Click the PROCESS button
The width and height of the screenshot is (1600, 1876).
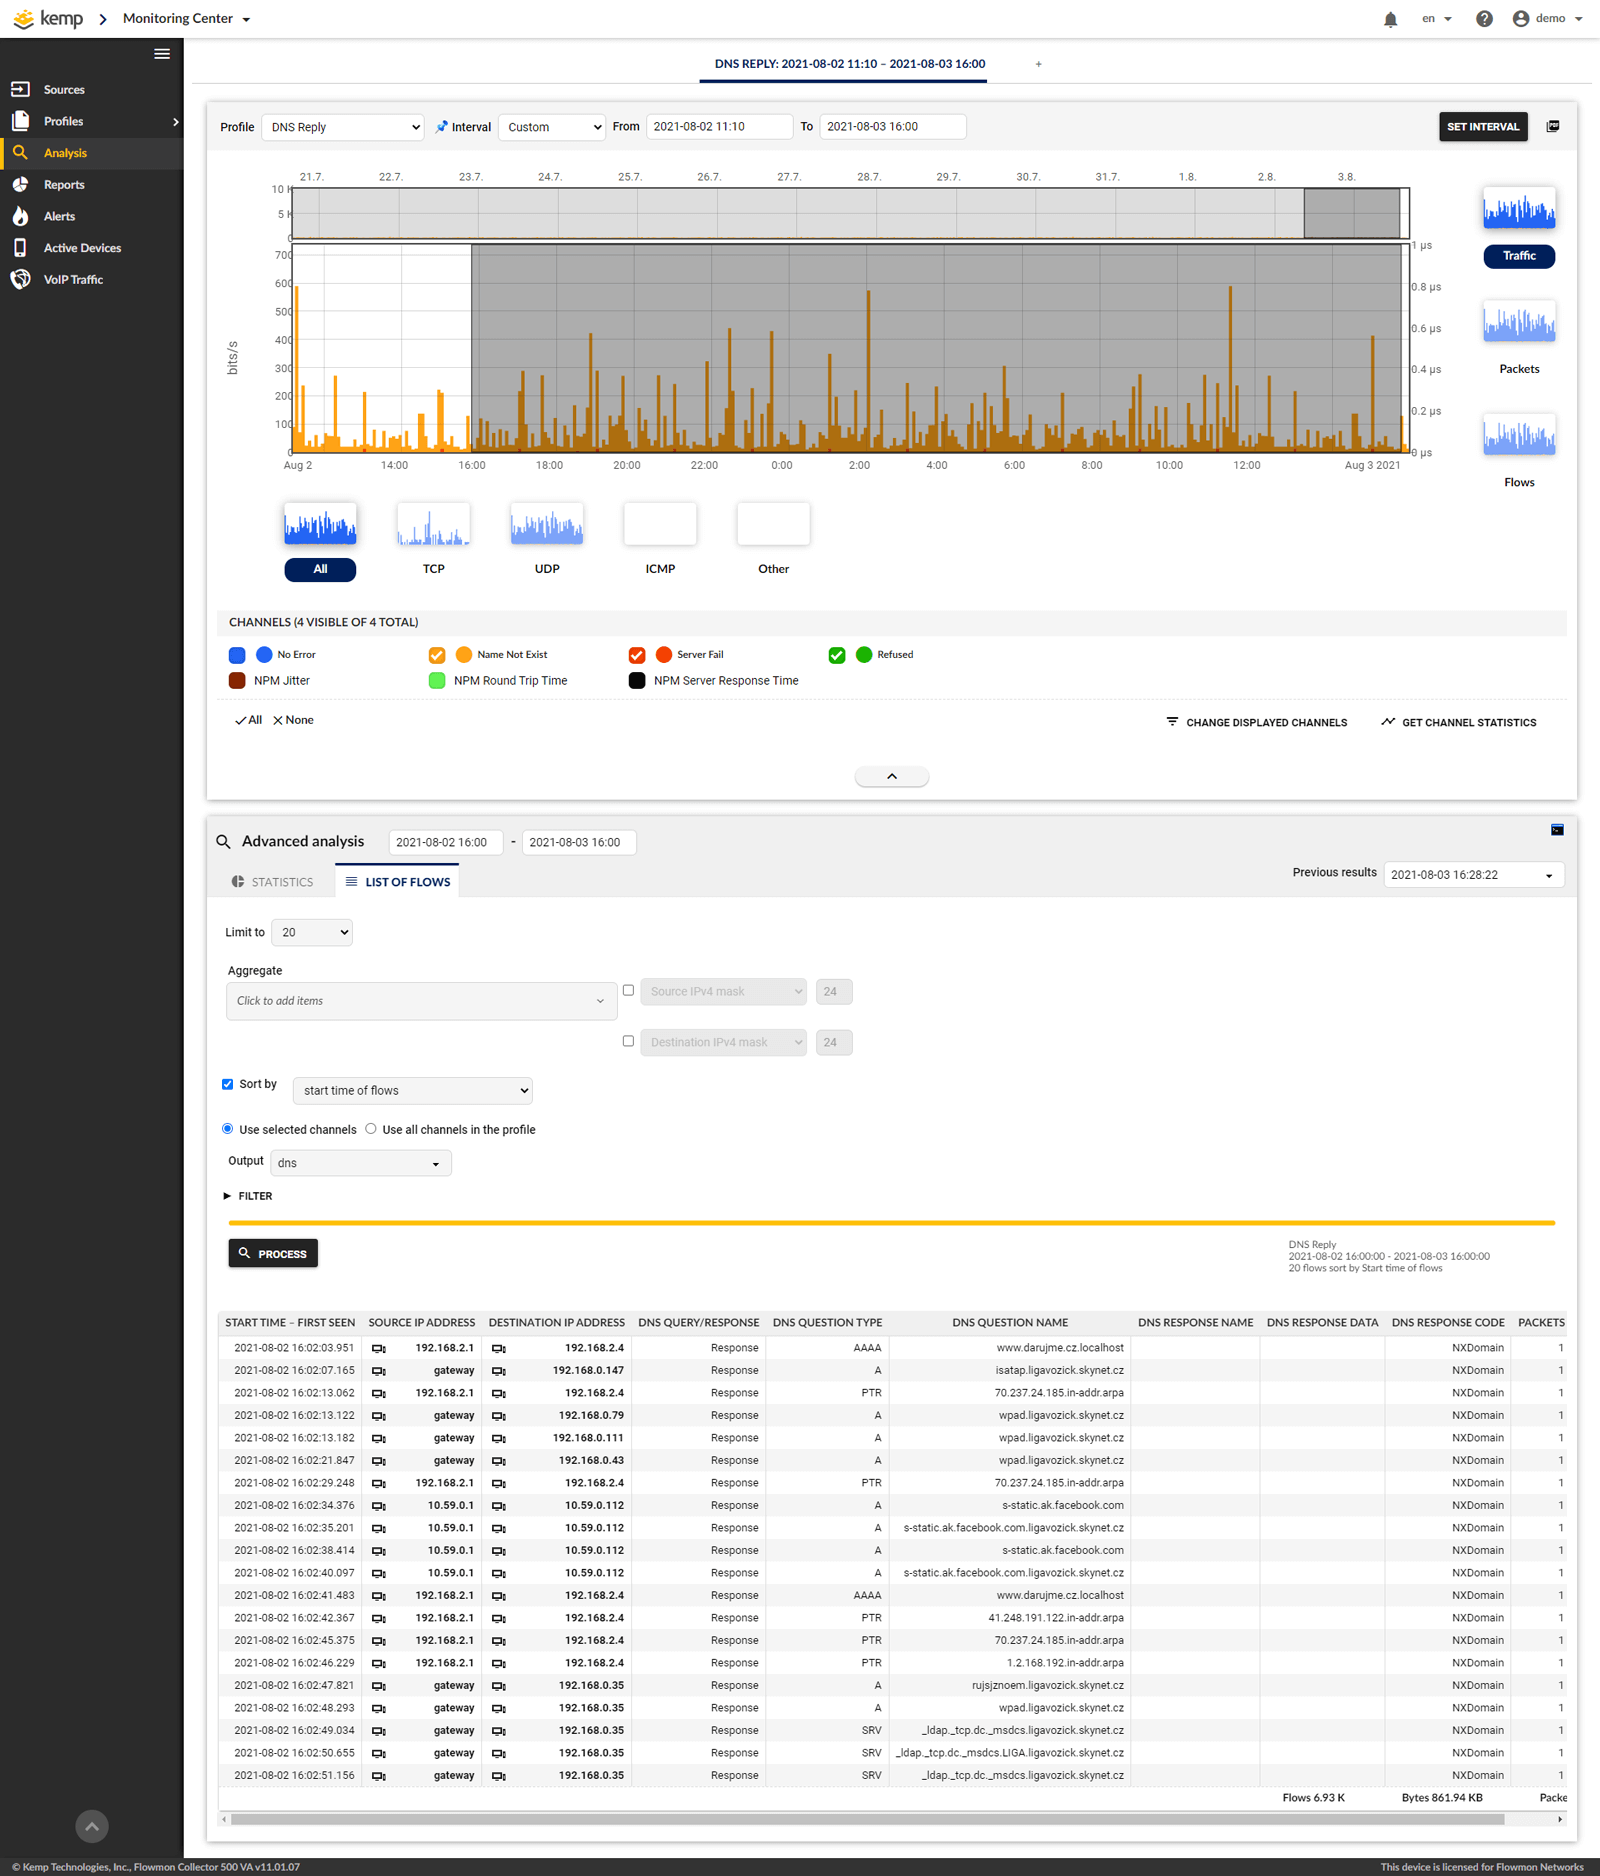pos(273,1253)
